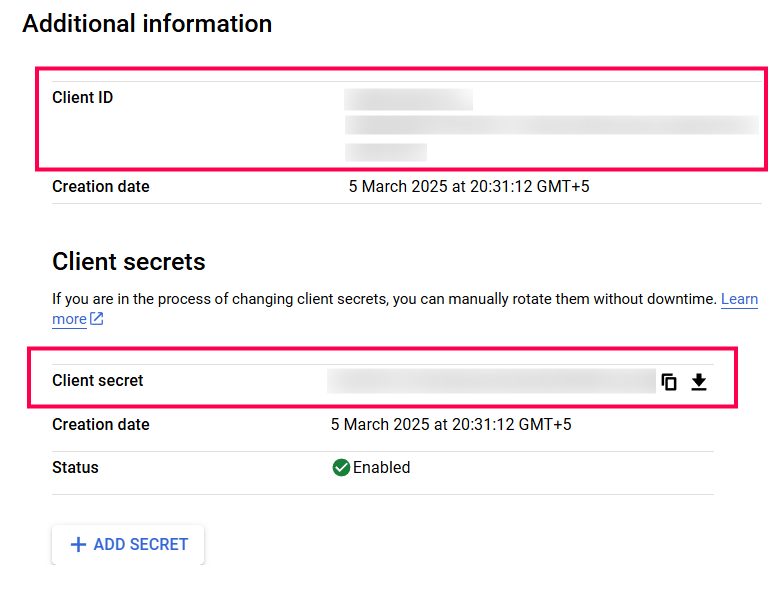
Task: Click the green Enabled checkmark icon
Action: [341, 467]
